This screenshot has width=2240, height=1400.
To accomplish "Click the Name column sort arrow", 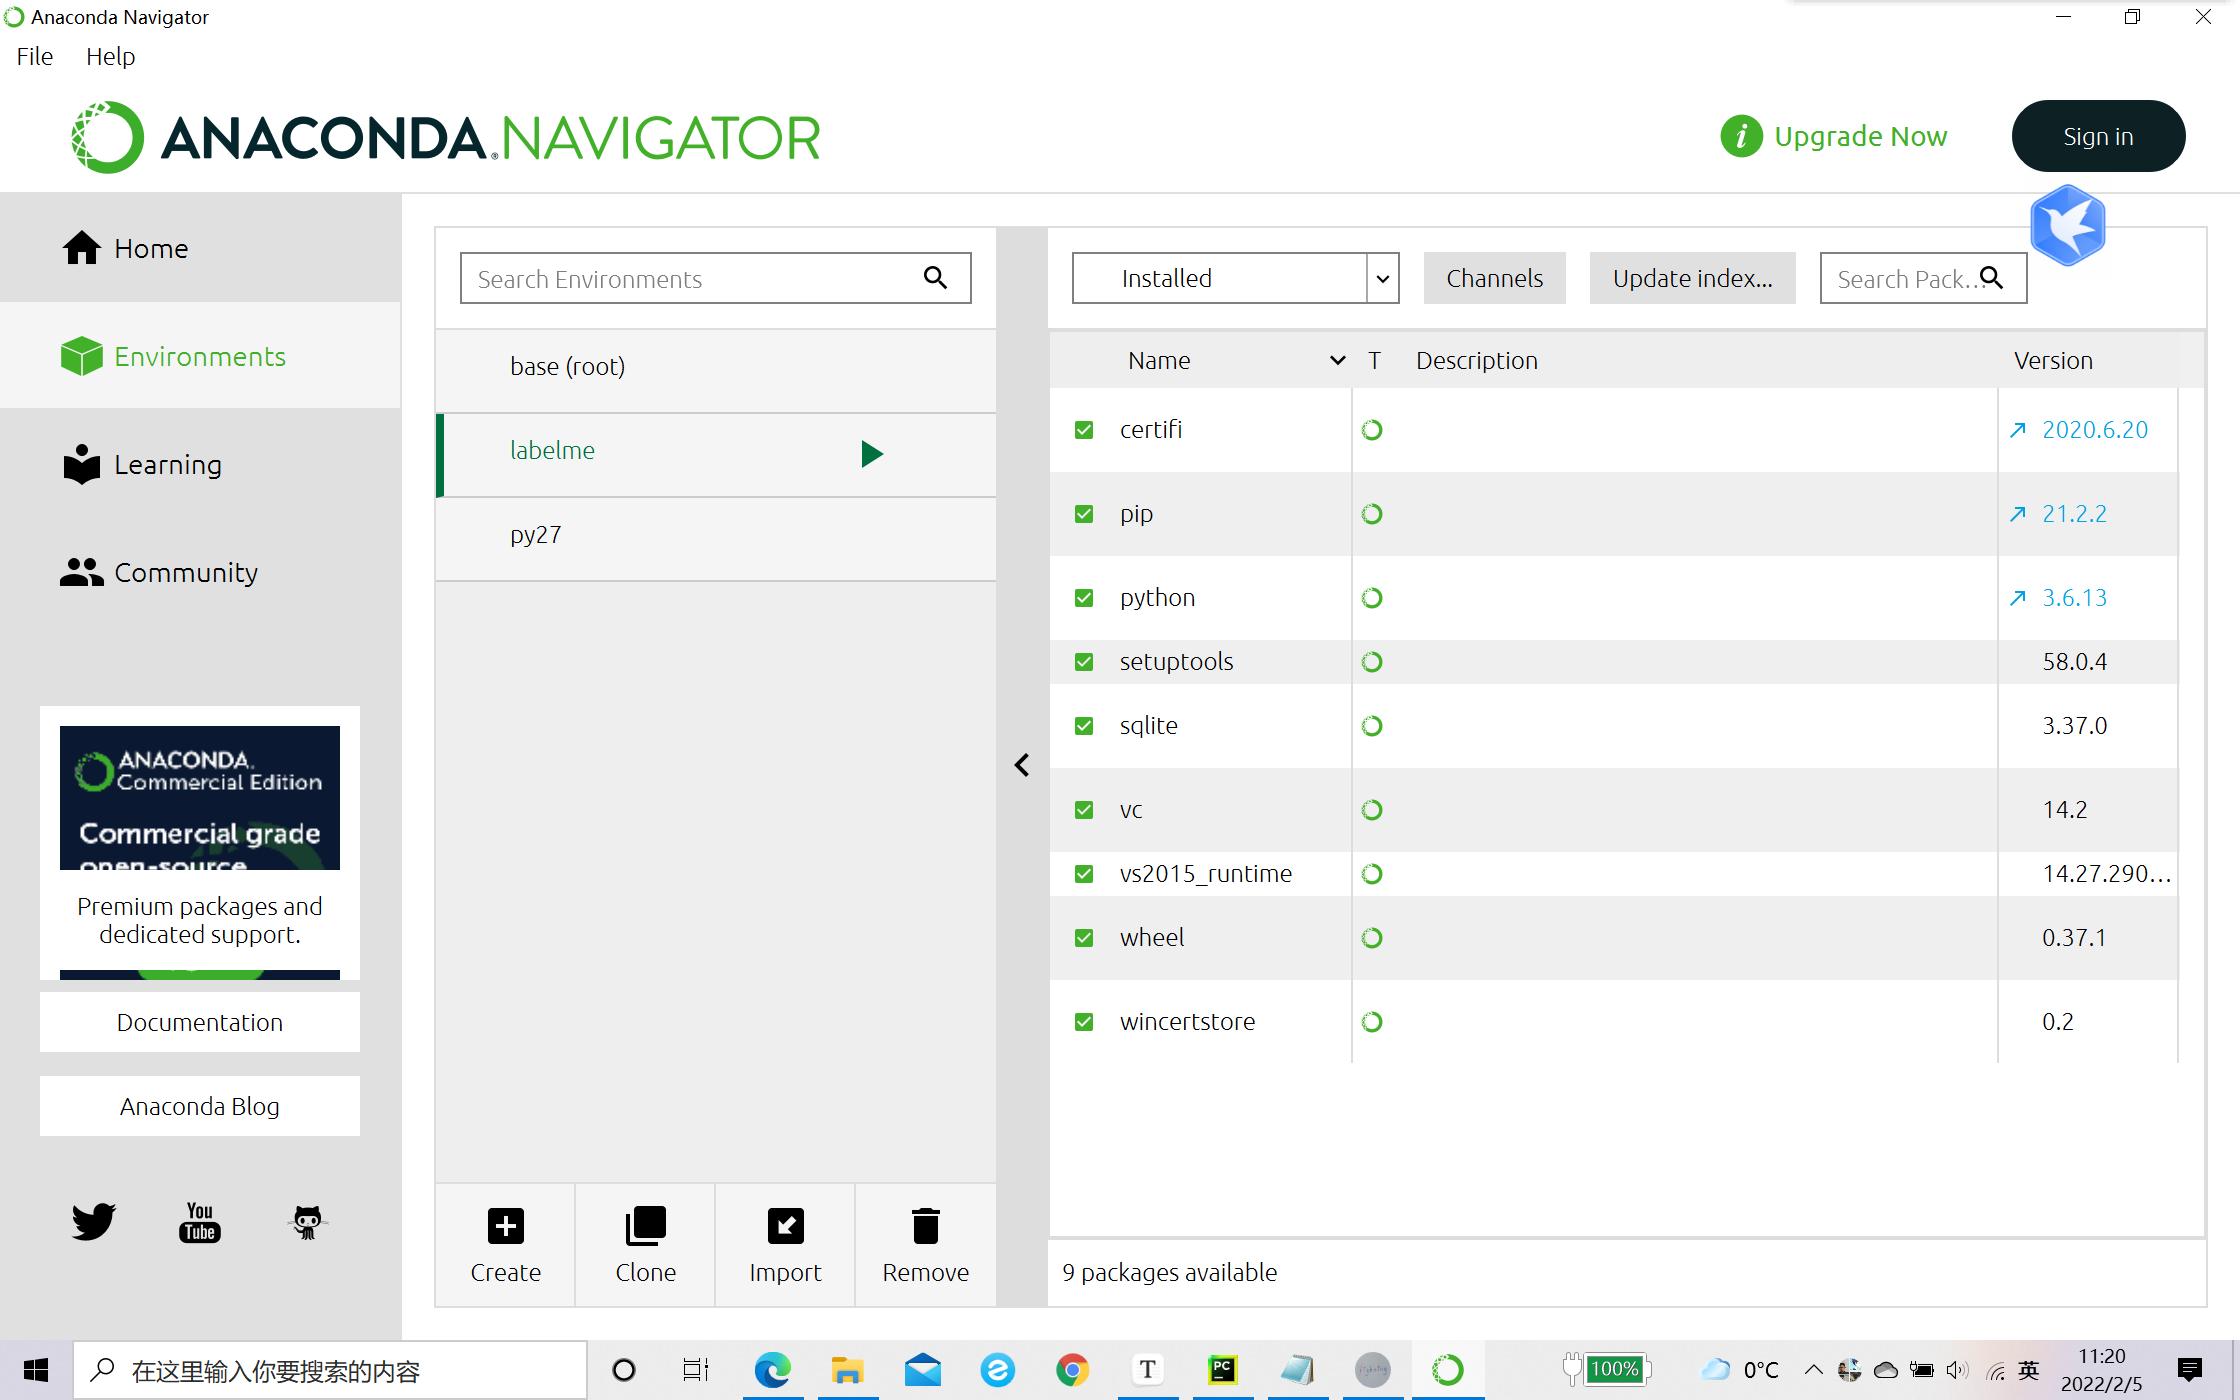I will [x=1337, y=361].
